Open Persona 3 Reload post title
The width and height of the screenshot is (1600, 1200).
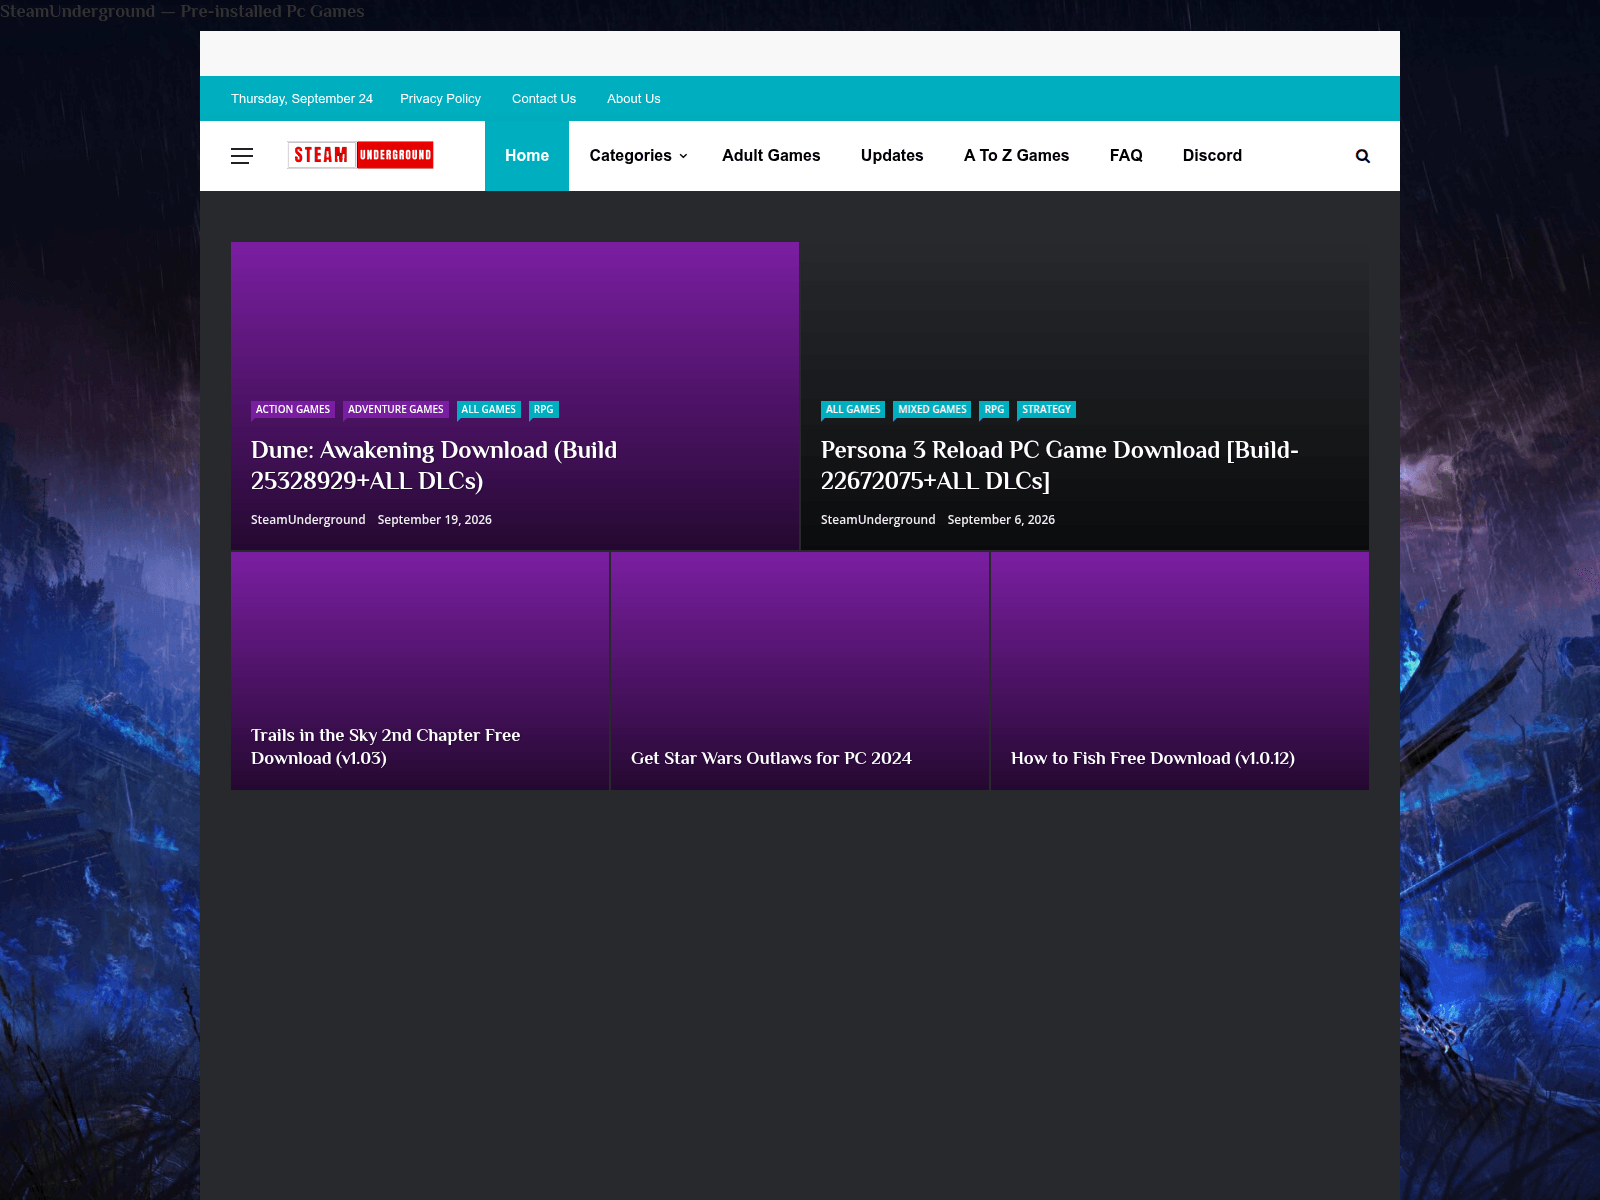(1060, 465)
